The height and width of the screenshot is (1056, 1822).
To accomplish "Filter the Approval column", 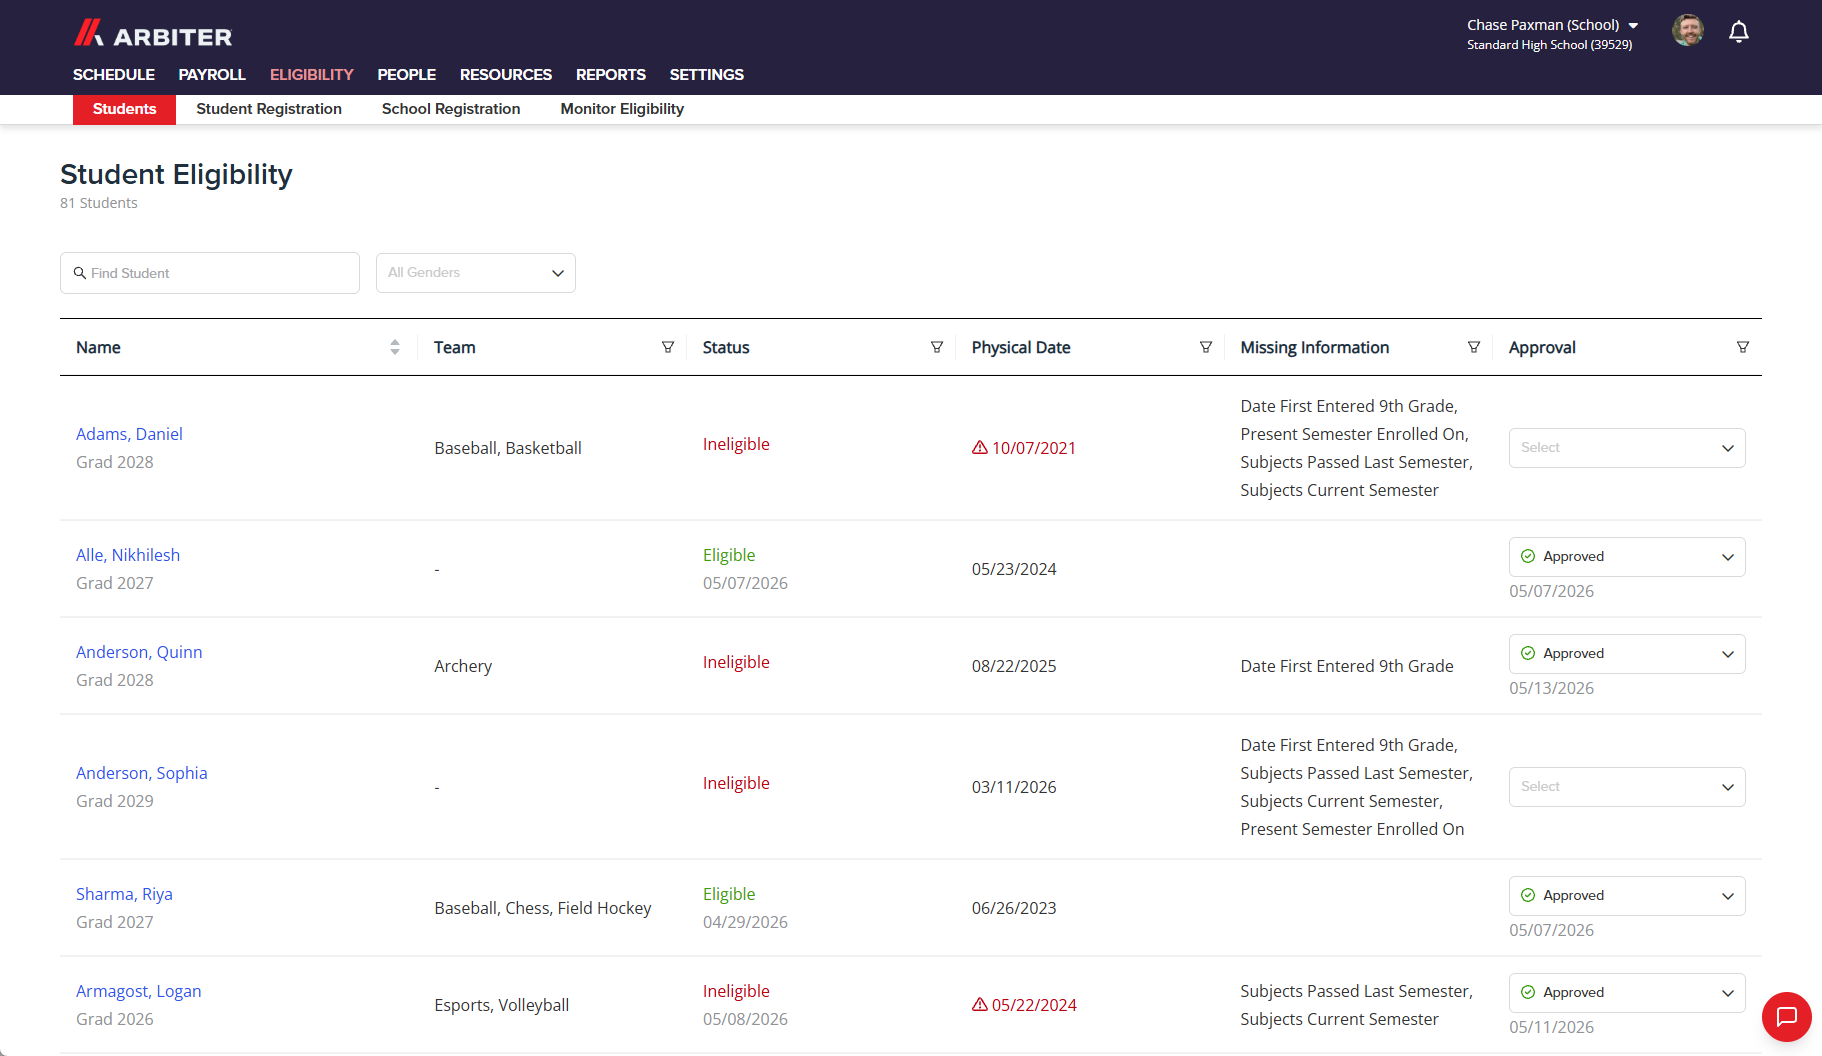I will [1742, 347].
